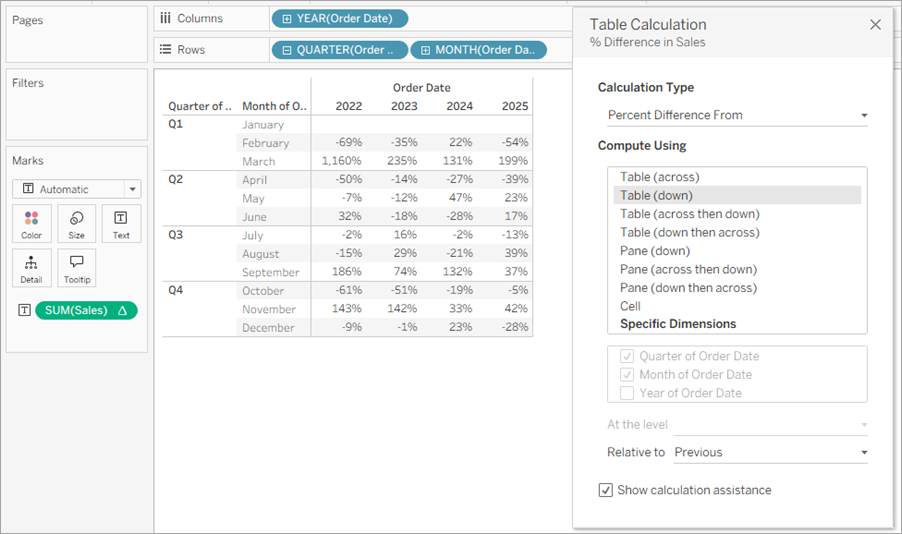Click the Columns shelf icon
Screen dimensions: 902x534
166,18
